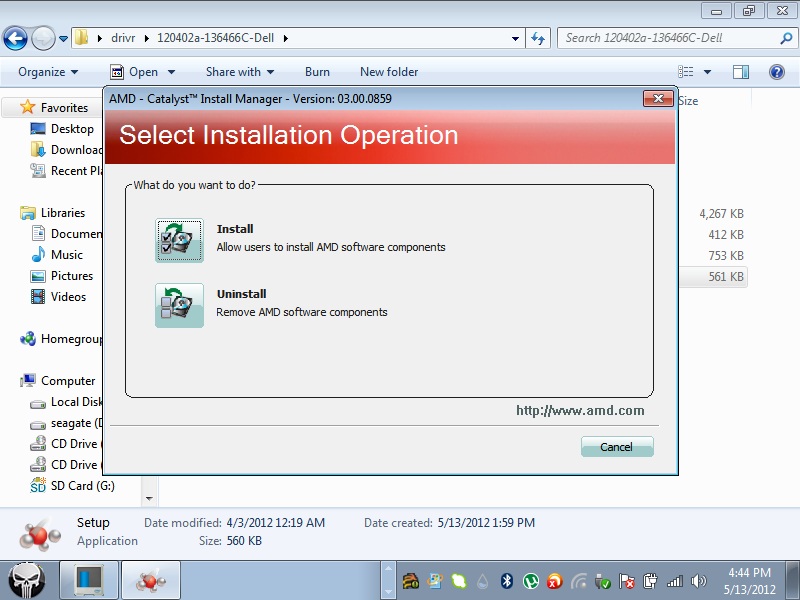Click the orange-red x tray icon
The image size is (800, 600).
(x=554, y=581)
